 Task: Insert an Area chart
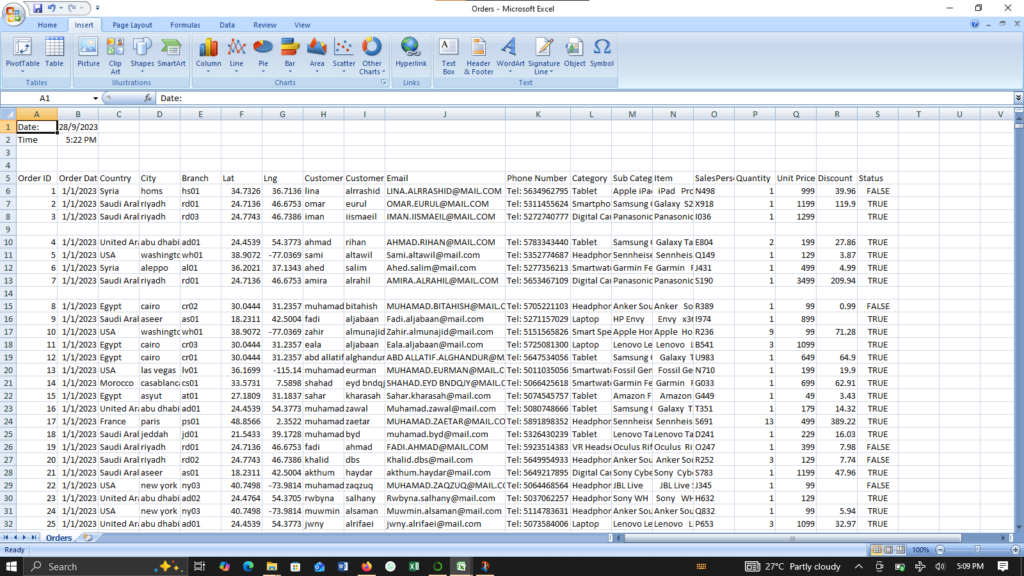(x=317, y=55)
